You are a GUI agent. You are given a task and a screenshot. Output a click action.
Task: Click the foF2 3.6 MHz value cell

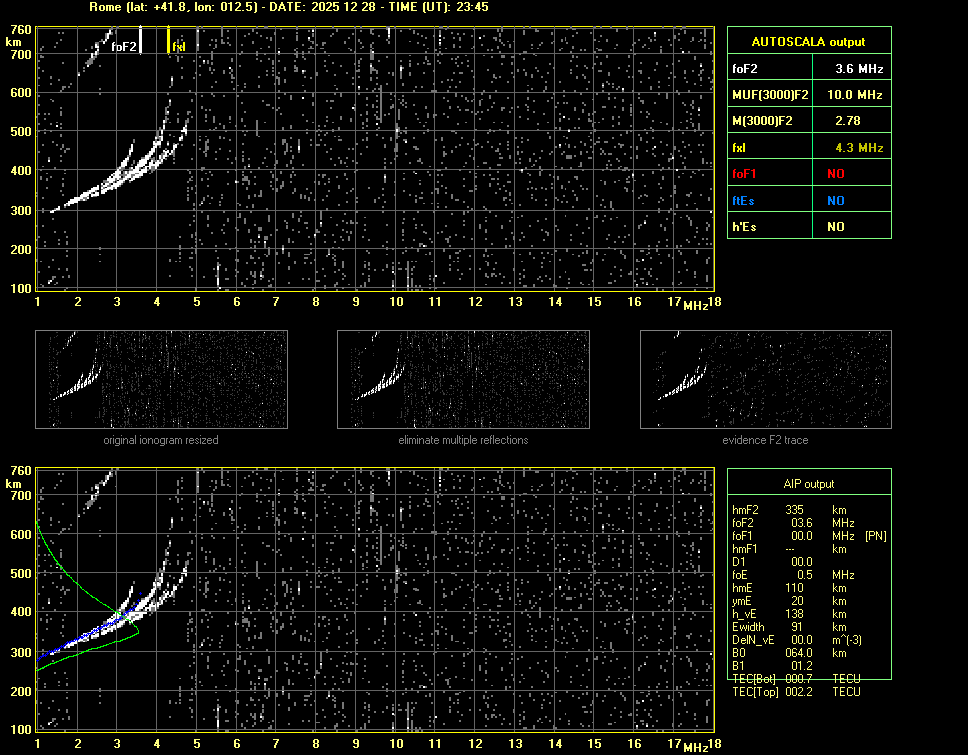[859, 69]
